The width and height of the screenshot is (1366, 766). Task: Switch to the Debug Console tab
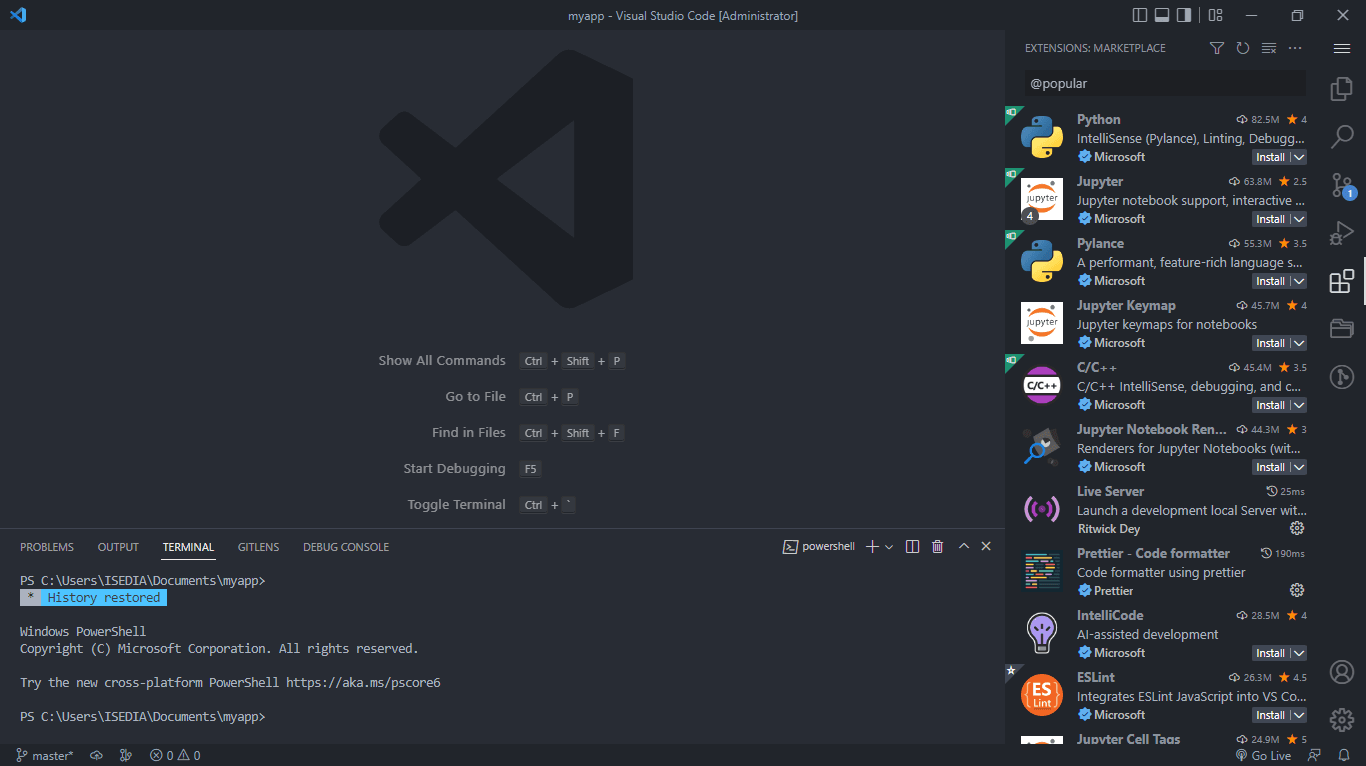(x=346, y=547)
